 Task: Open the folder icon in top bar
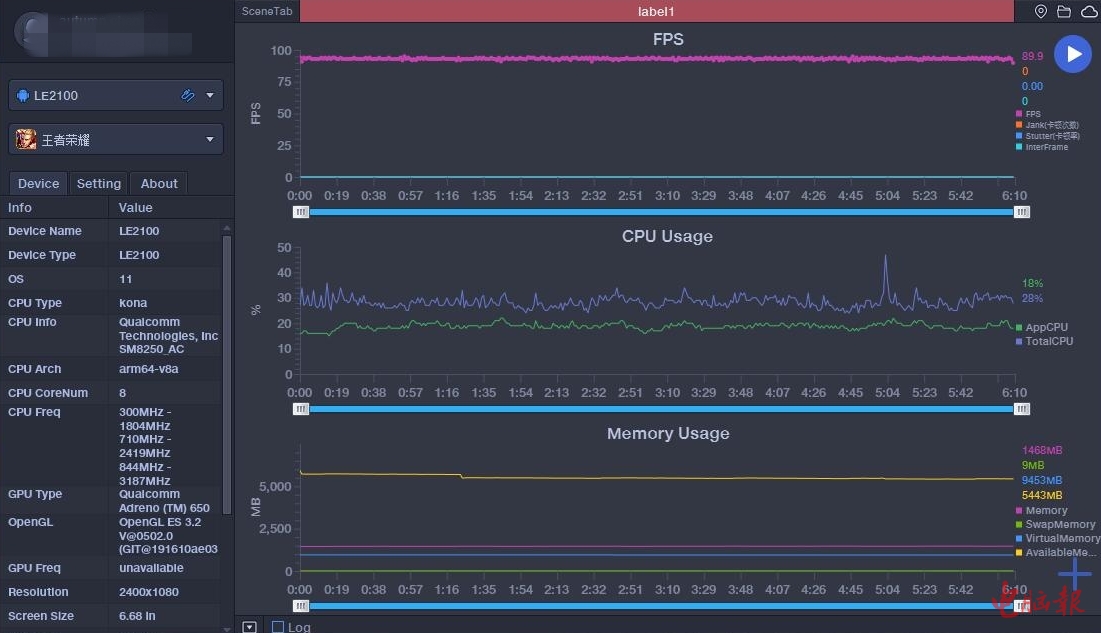click(x=1064, y=12)
